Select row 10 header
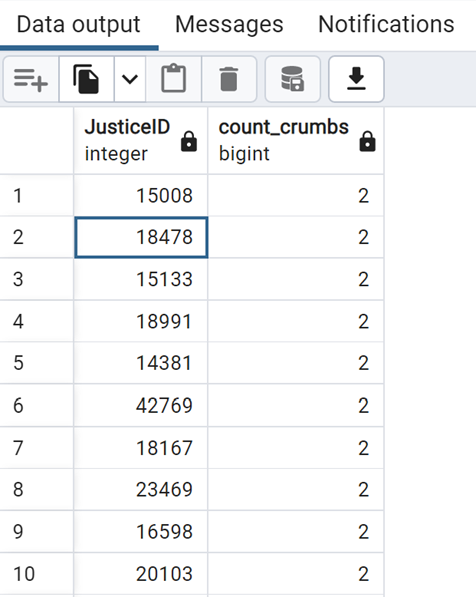Image resolution: width=476 pixels, height=597 pixels. click(37, 574)
